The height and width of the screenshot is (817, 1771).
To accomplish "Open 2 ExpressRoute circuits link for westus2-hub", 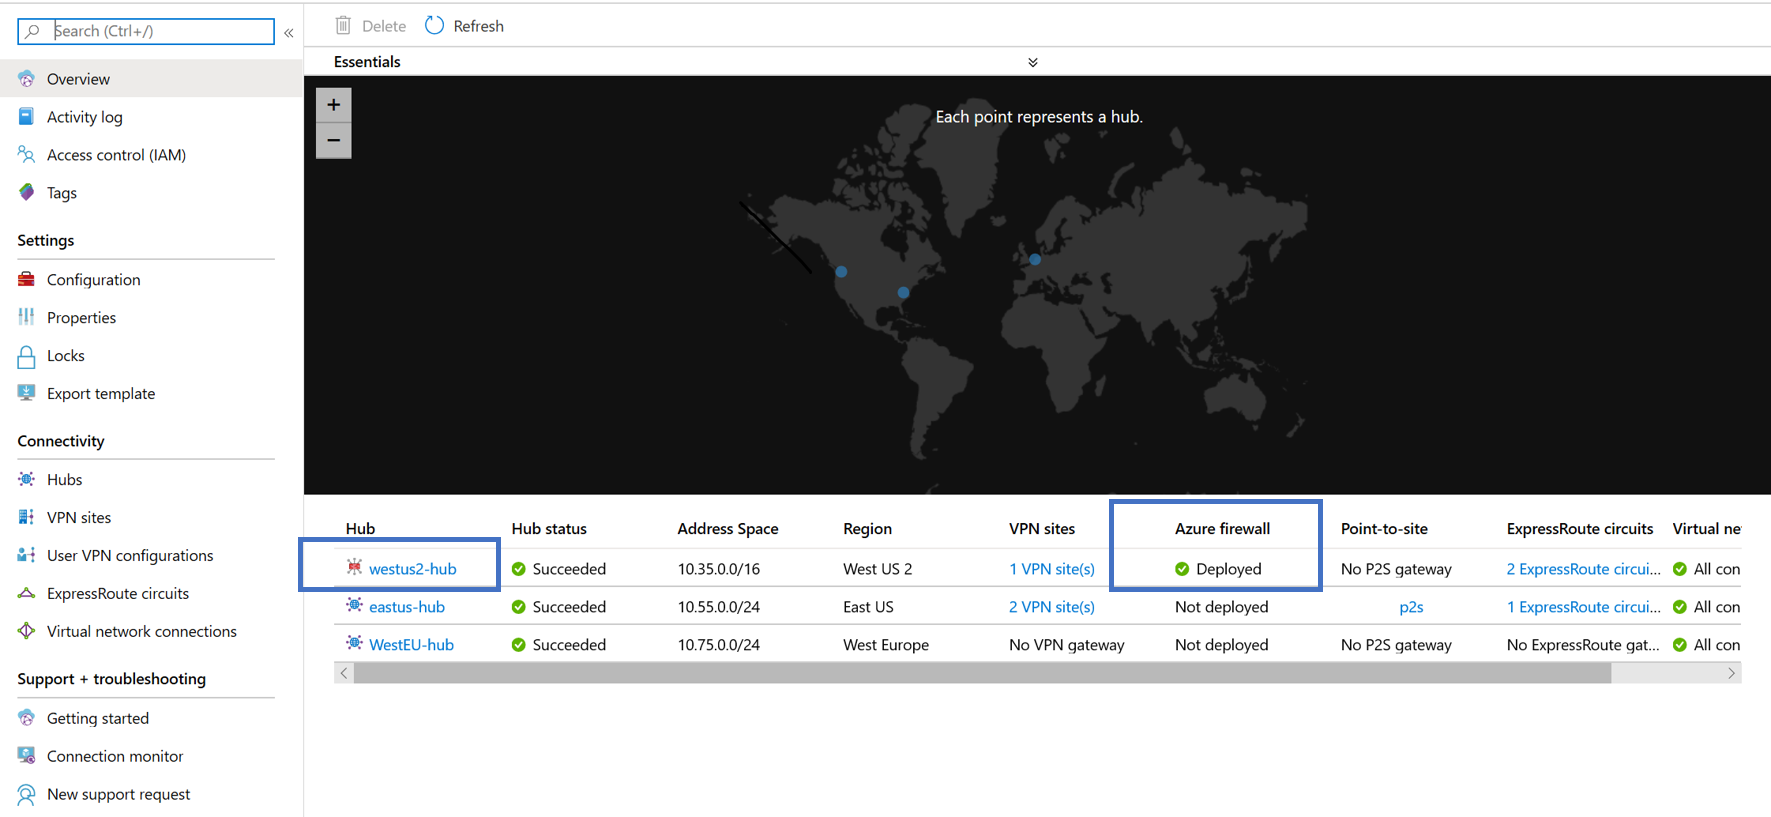I will click(x=1583, y=569).
